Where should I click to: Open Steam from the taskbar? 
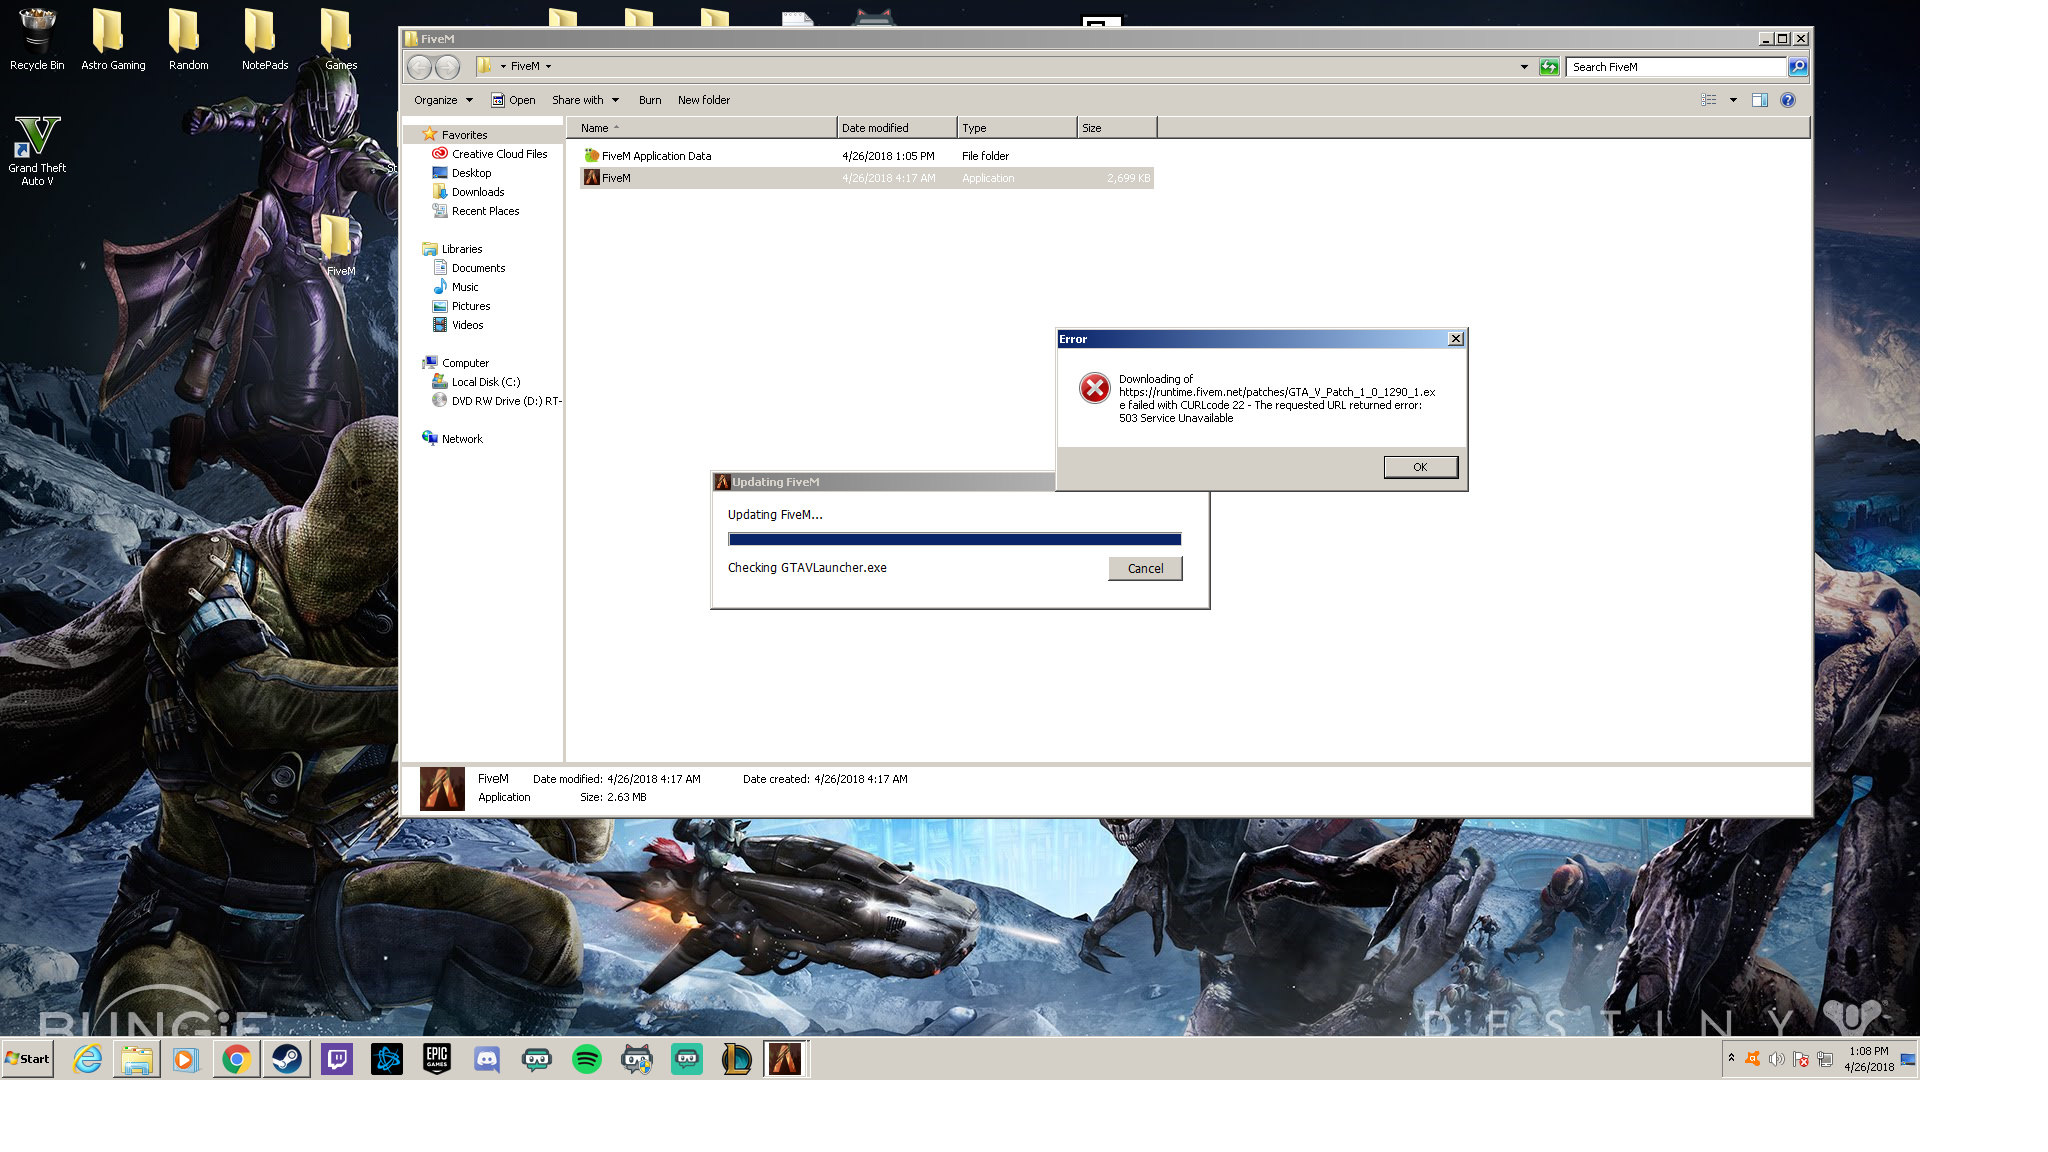coord(287,1059)
